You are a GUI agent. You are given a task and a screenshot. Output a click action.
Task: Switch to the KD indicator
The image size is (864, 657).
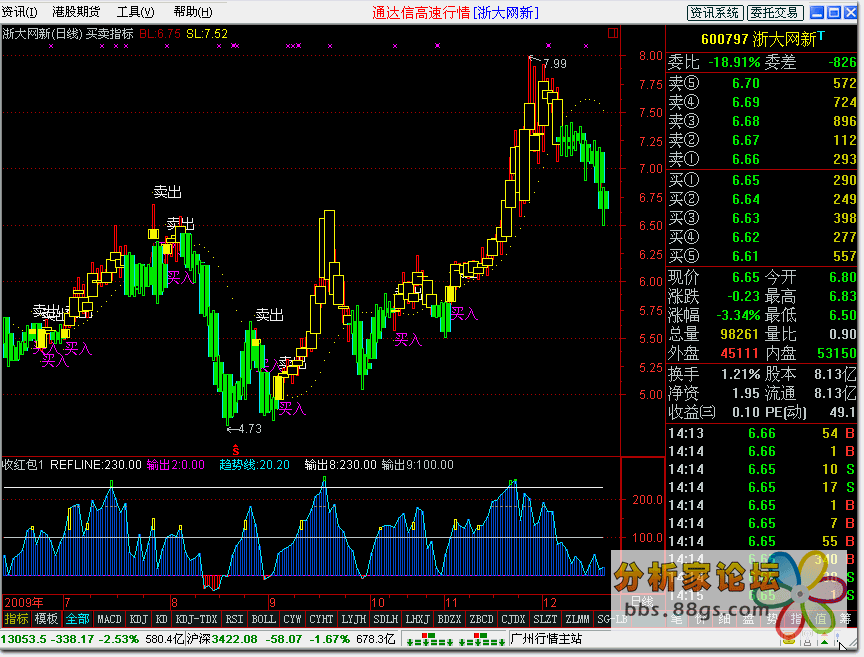pos(161,619)
